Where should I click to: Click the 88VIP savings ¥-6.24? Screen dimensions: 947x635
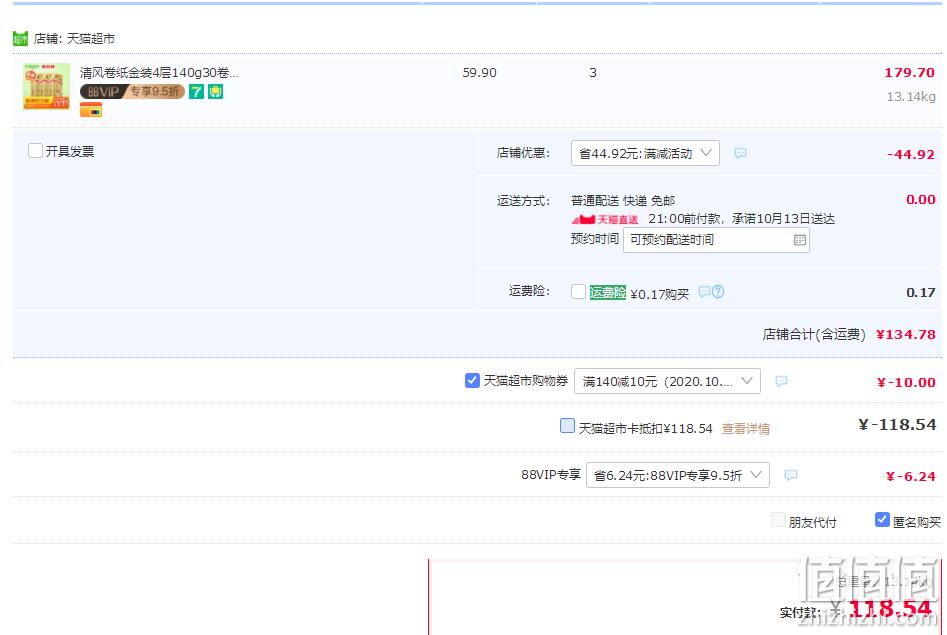911,477
